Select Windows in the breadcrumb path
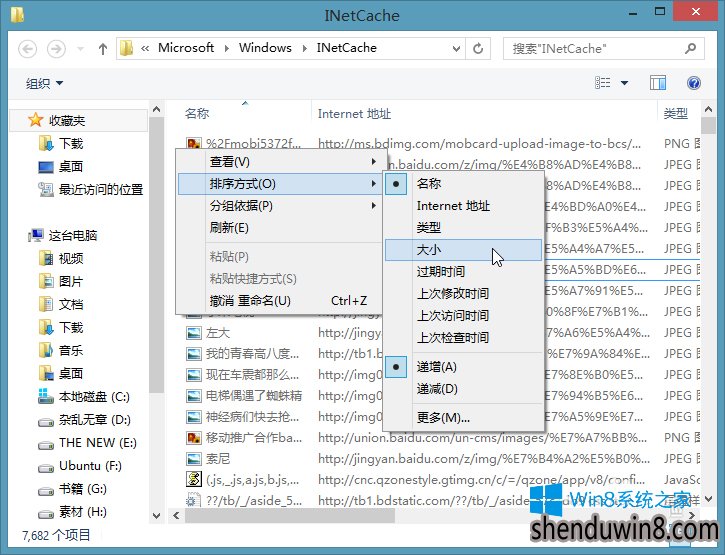725x555 pixels. [x=265, y=48]
